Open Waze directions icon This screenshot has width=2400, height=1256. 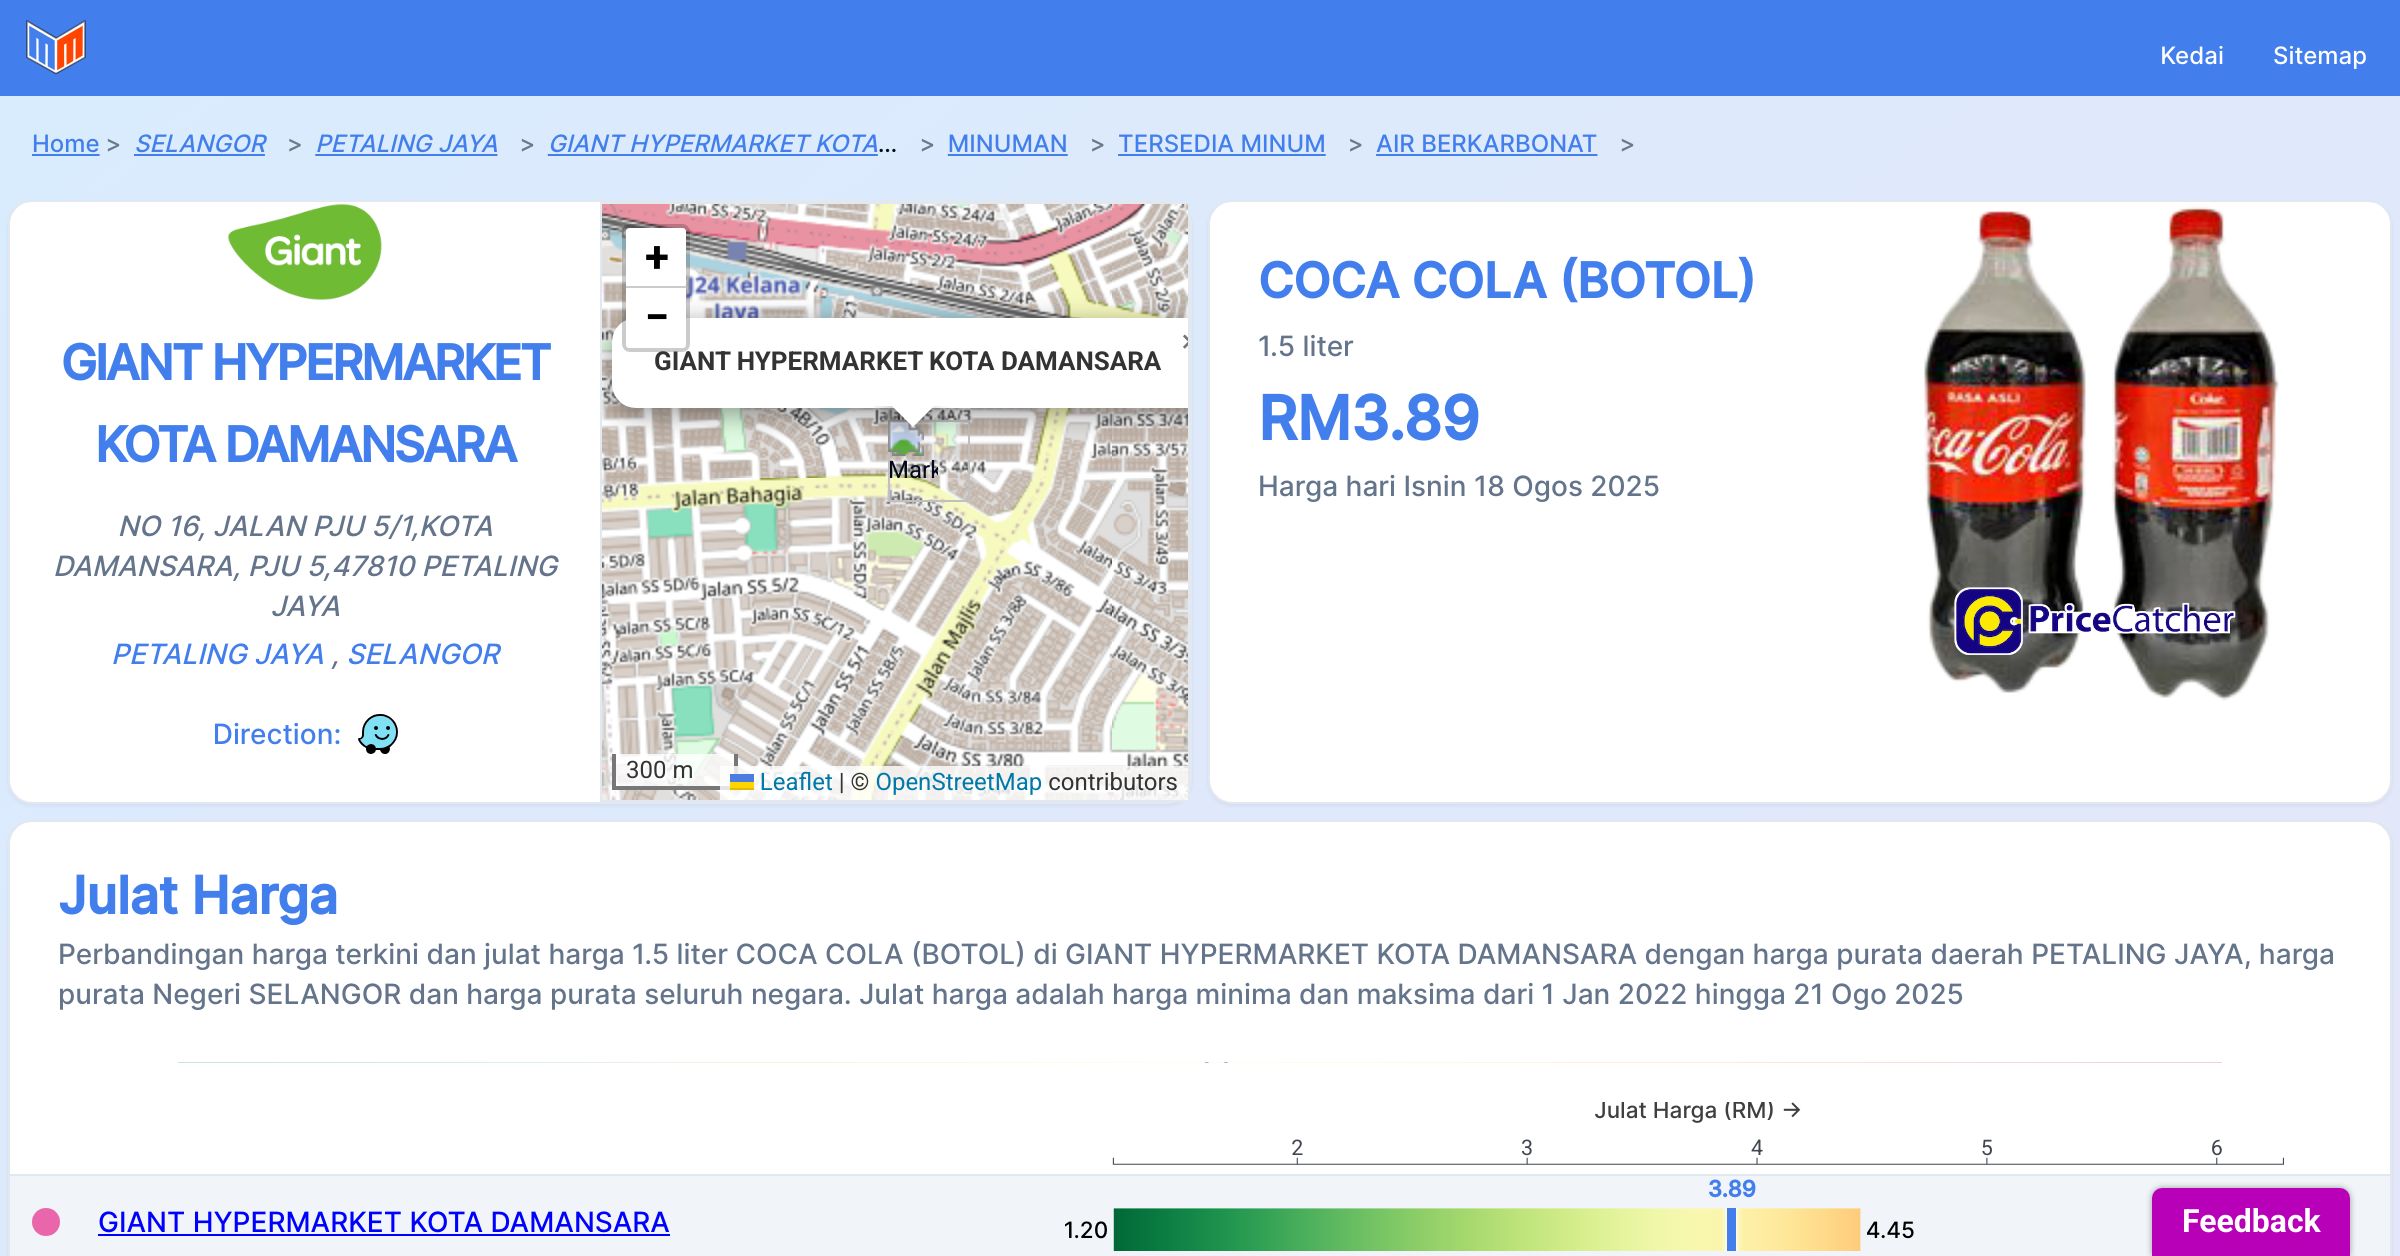point(378,734)
